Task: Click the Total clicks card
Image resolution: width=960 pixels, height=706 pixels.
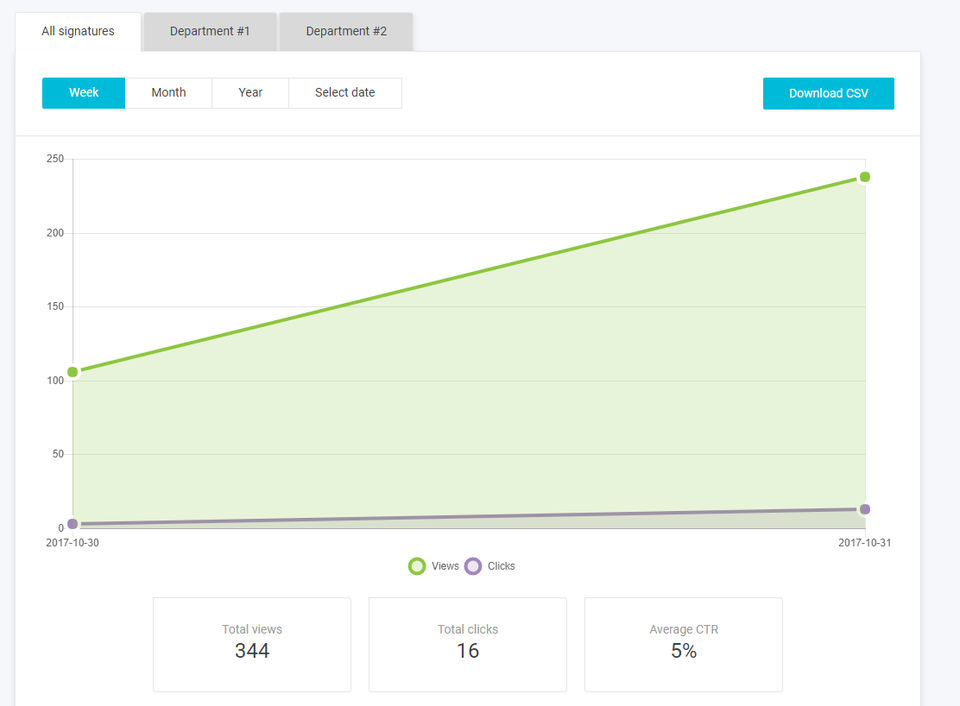Action: (x=468, y=645)
